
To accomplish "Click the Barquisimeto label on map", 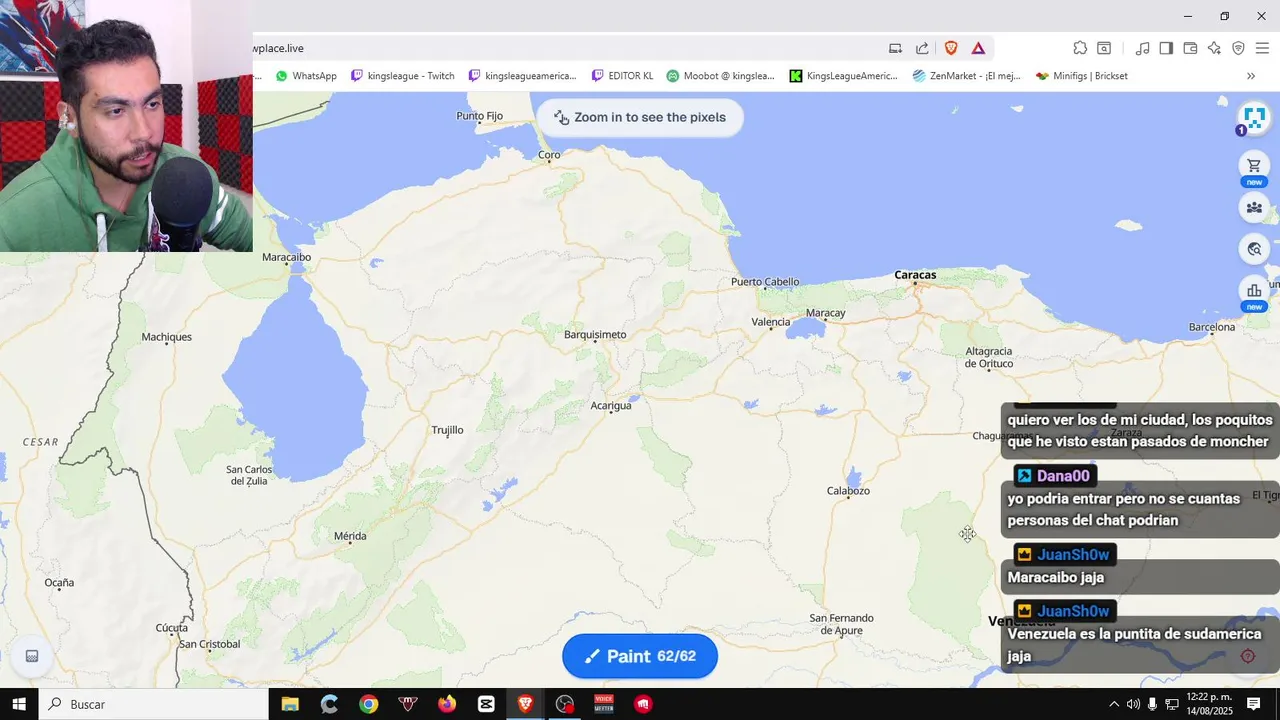I will [x=595, y=334].
